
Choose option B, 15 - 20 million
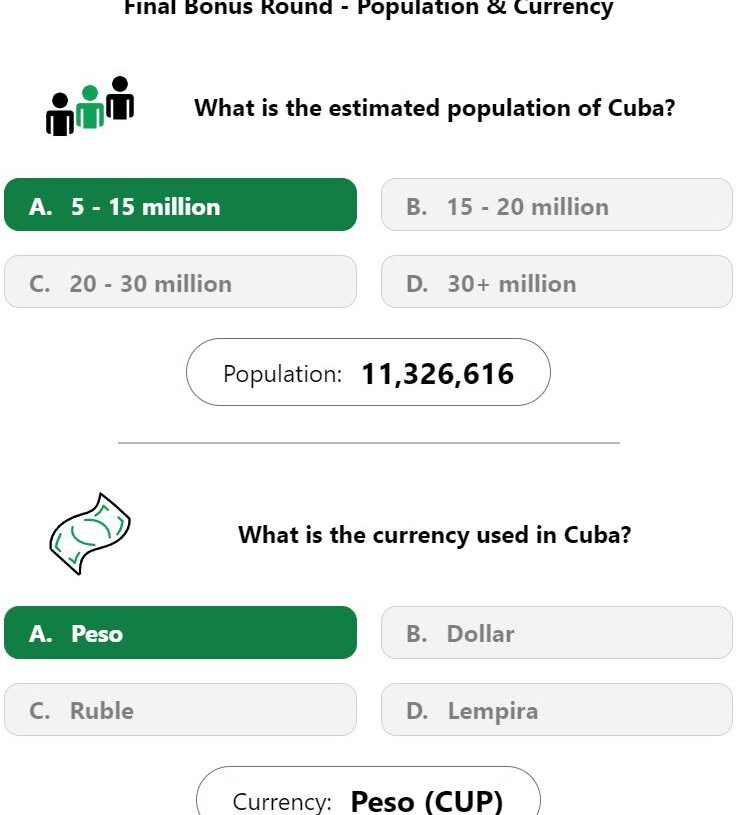556,206
